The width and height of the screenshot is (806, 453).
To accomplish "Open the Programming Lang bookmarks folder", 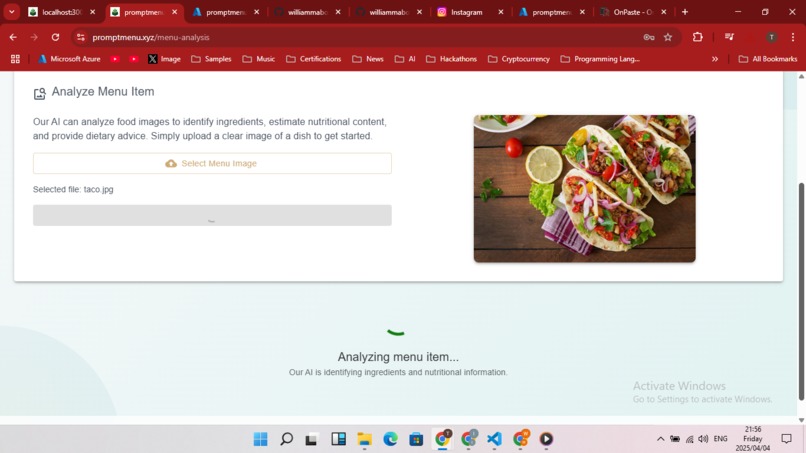I will click(600, 59).
